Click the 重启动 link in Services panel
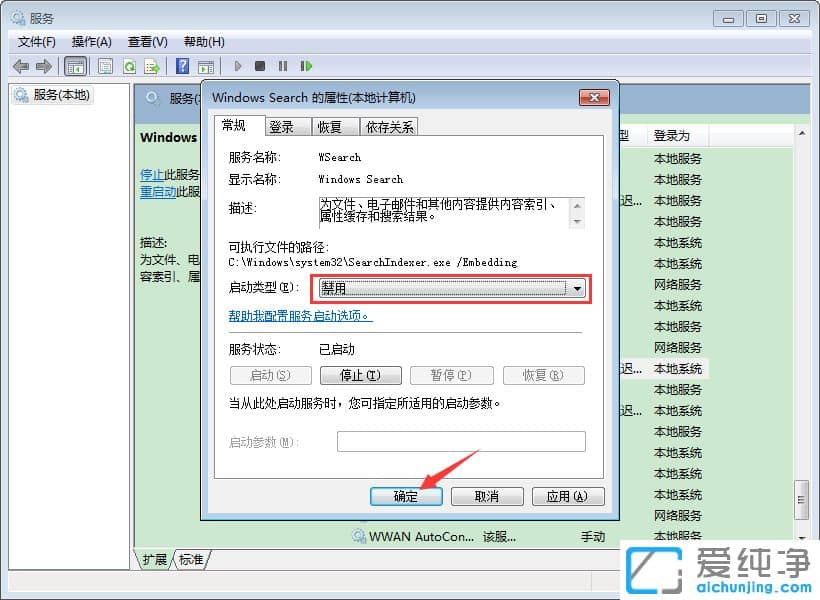820x600 pixels. (158, 192)
